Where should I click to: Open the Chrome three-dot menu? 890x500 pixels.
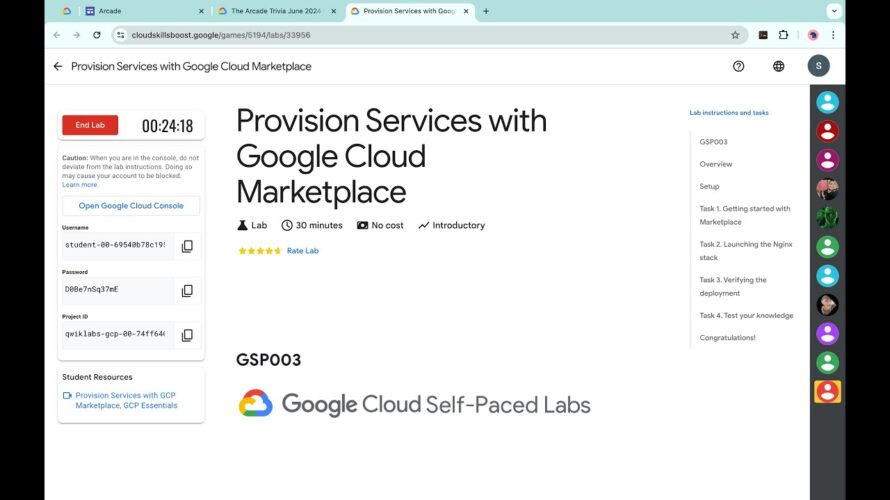coord(833,35)
